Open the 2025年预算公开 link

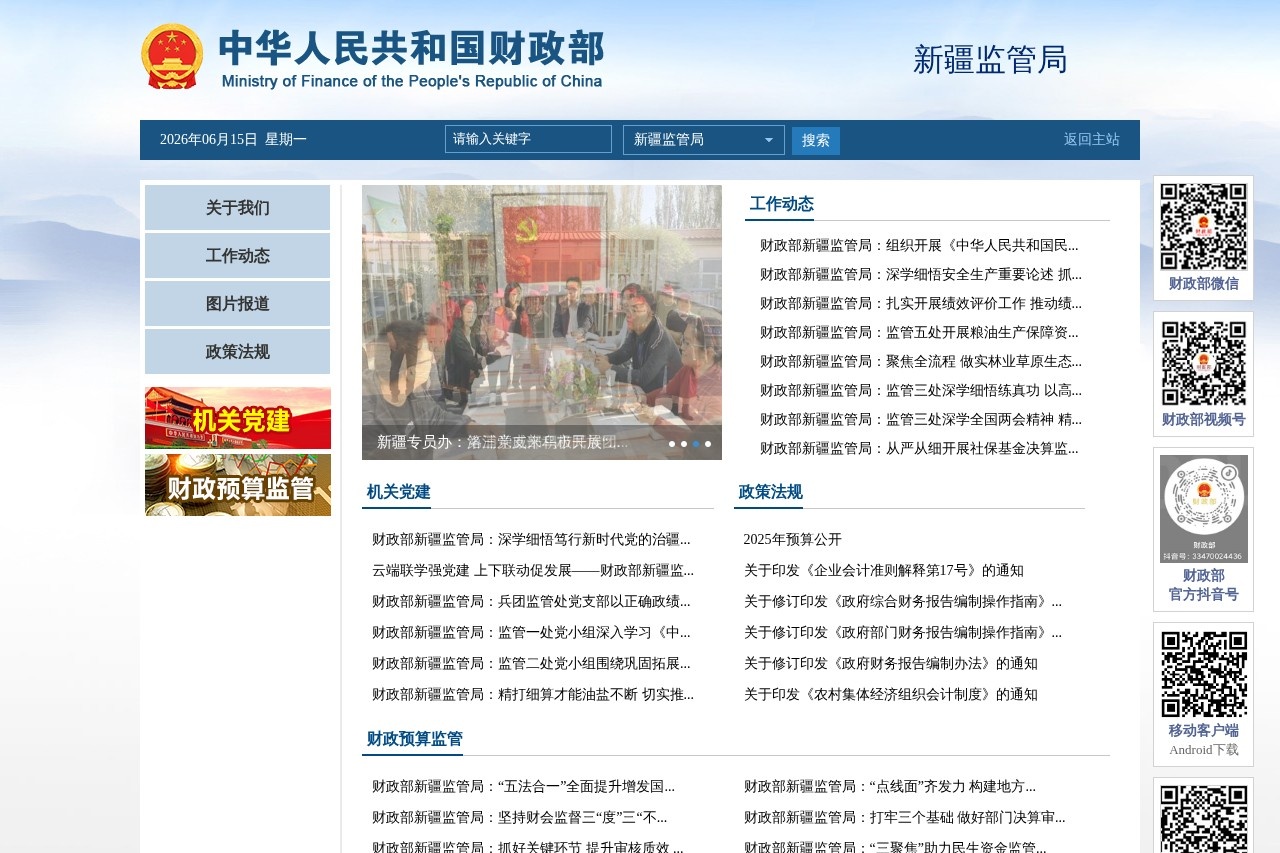coord(793,540)
